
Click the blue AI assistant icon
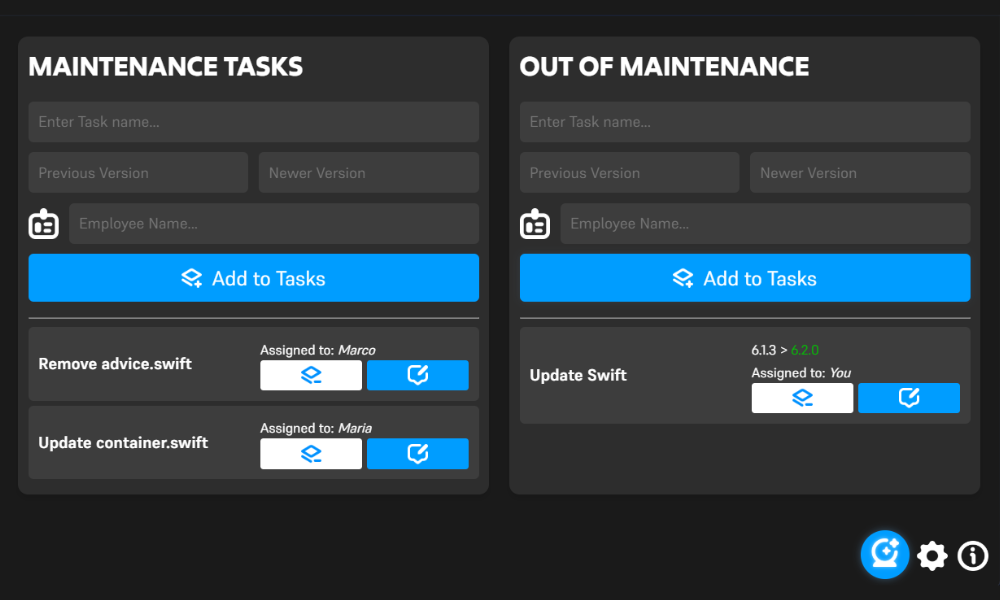885,554
